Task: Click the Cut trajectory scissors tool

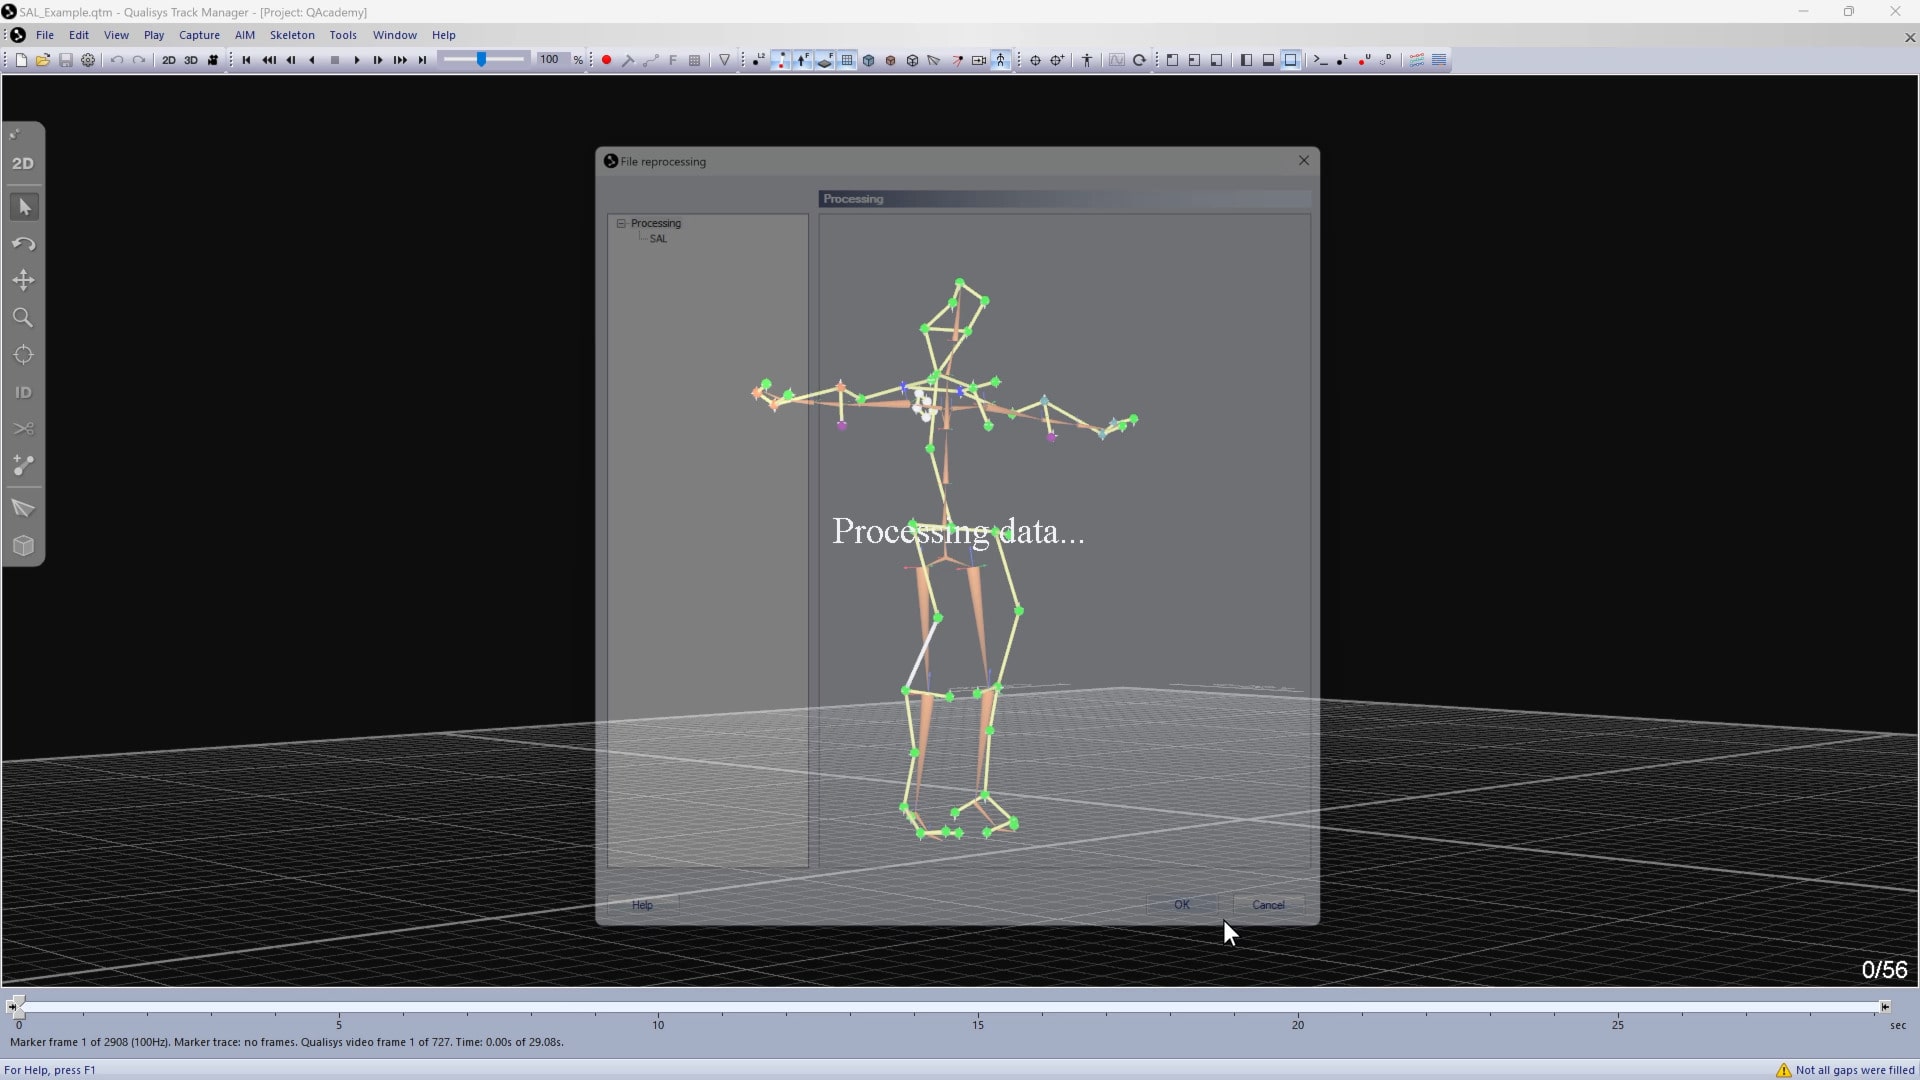Action: pos(23,429)
